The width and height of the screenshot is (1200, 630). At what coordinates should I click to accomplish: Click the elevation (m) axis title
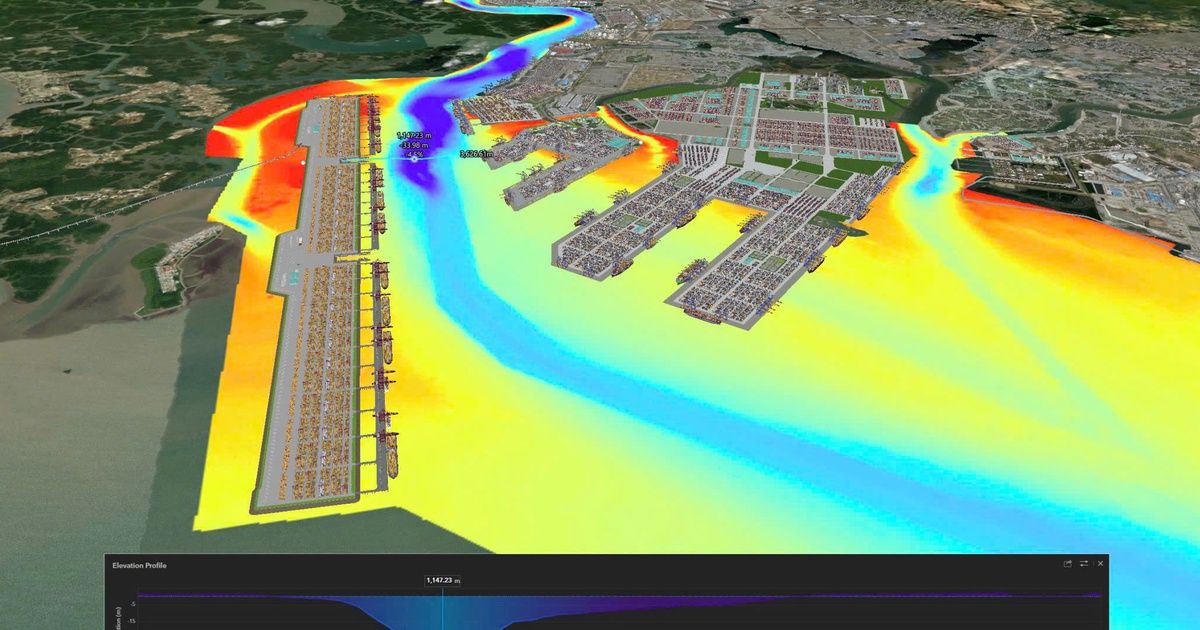[118, 618]
